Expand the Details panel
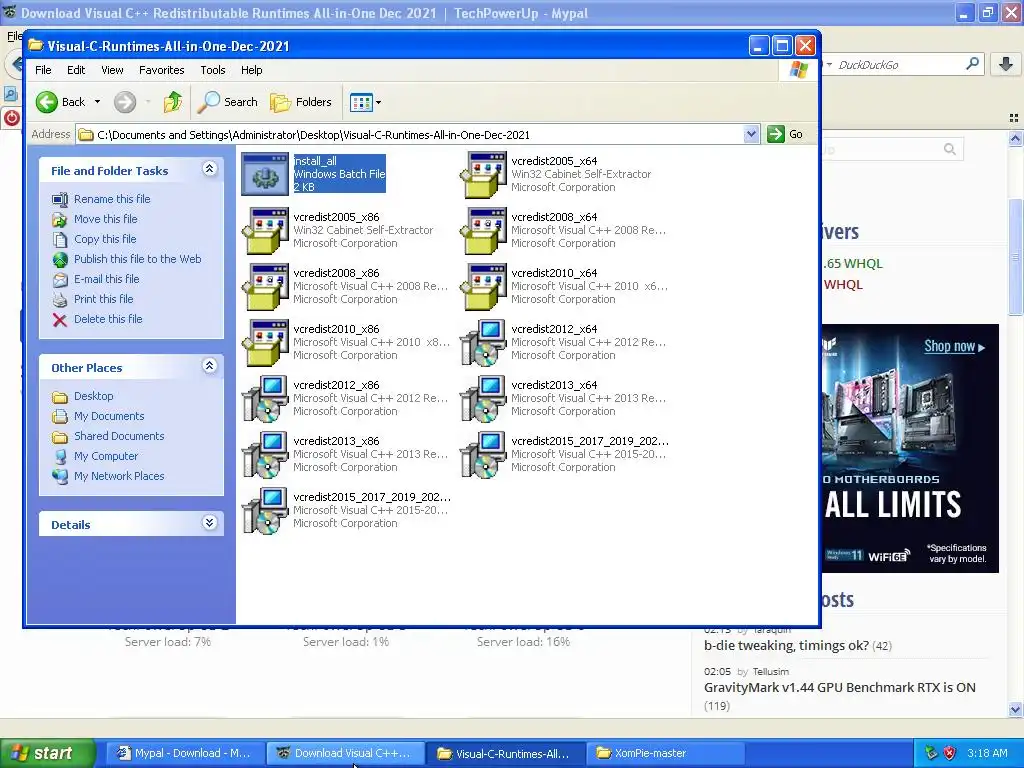 coord(209,522)
